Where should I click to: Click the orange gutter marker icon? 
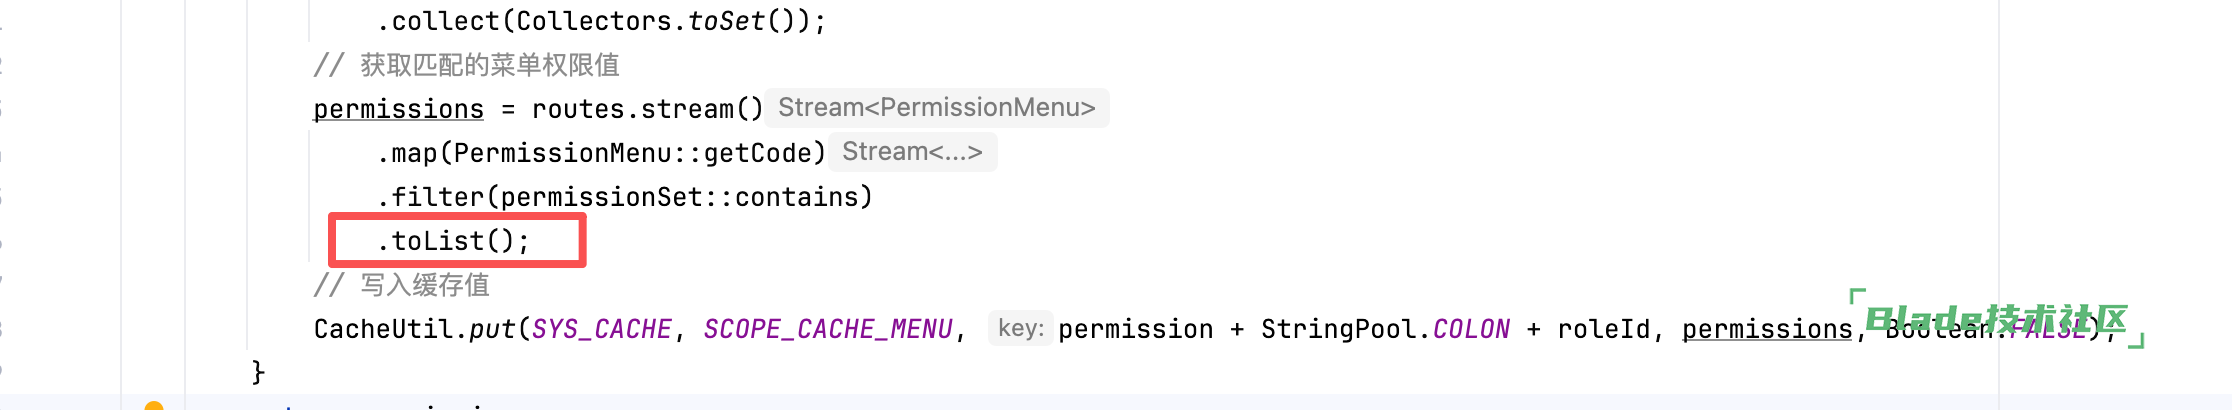coord(154,405)
